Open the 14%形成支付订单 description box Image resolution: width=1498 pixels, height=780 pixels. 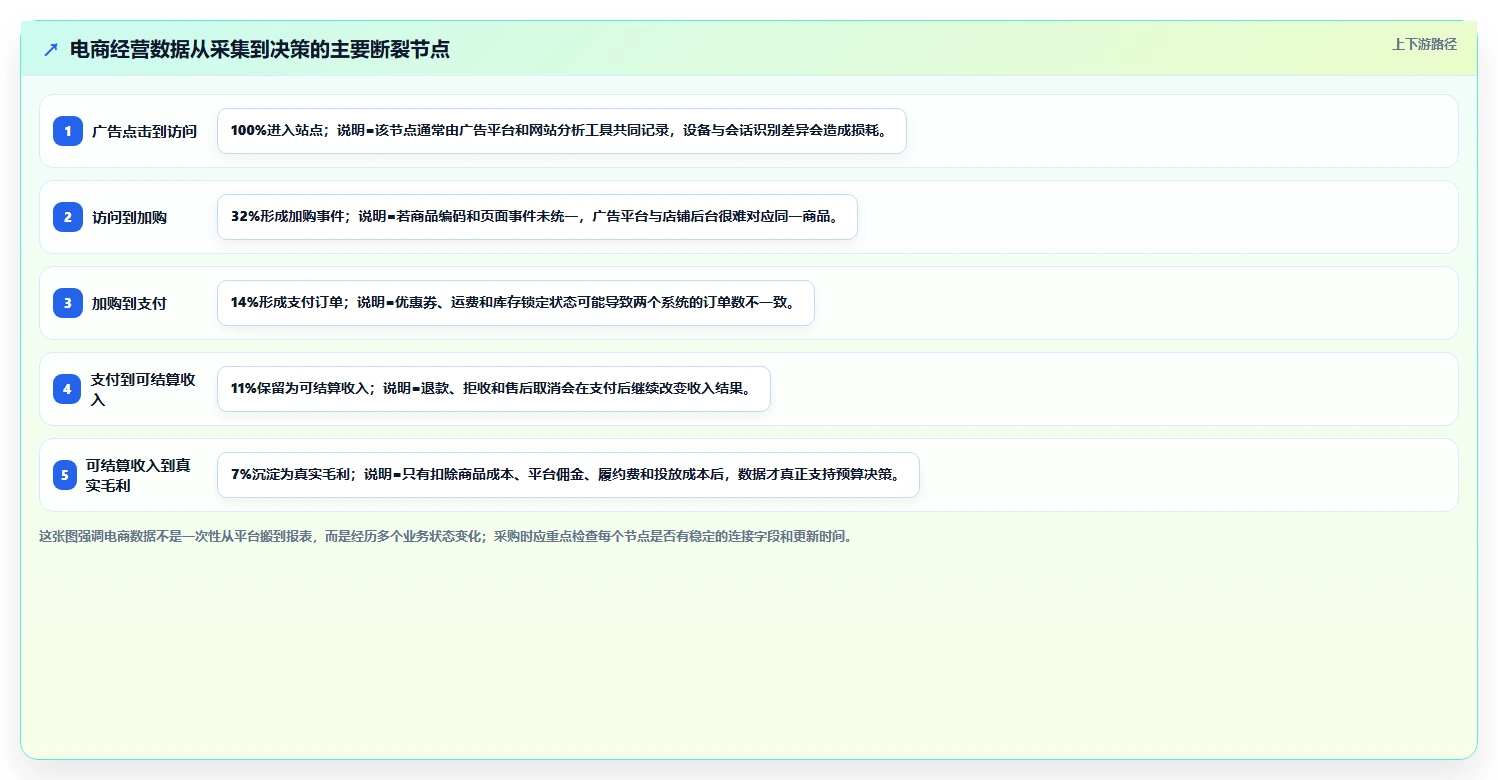516,303
